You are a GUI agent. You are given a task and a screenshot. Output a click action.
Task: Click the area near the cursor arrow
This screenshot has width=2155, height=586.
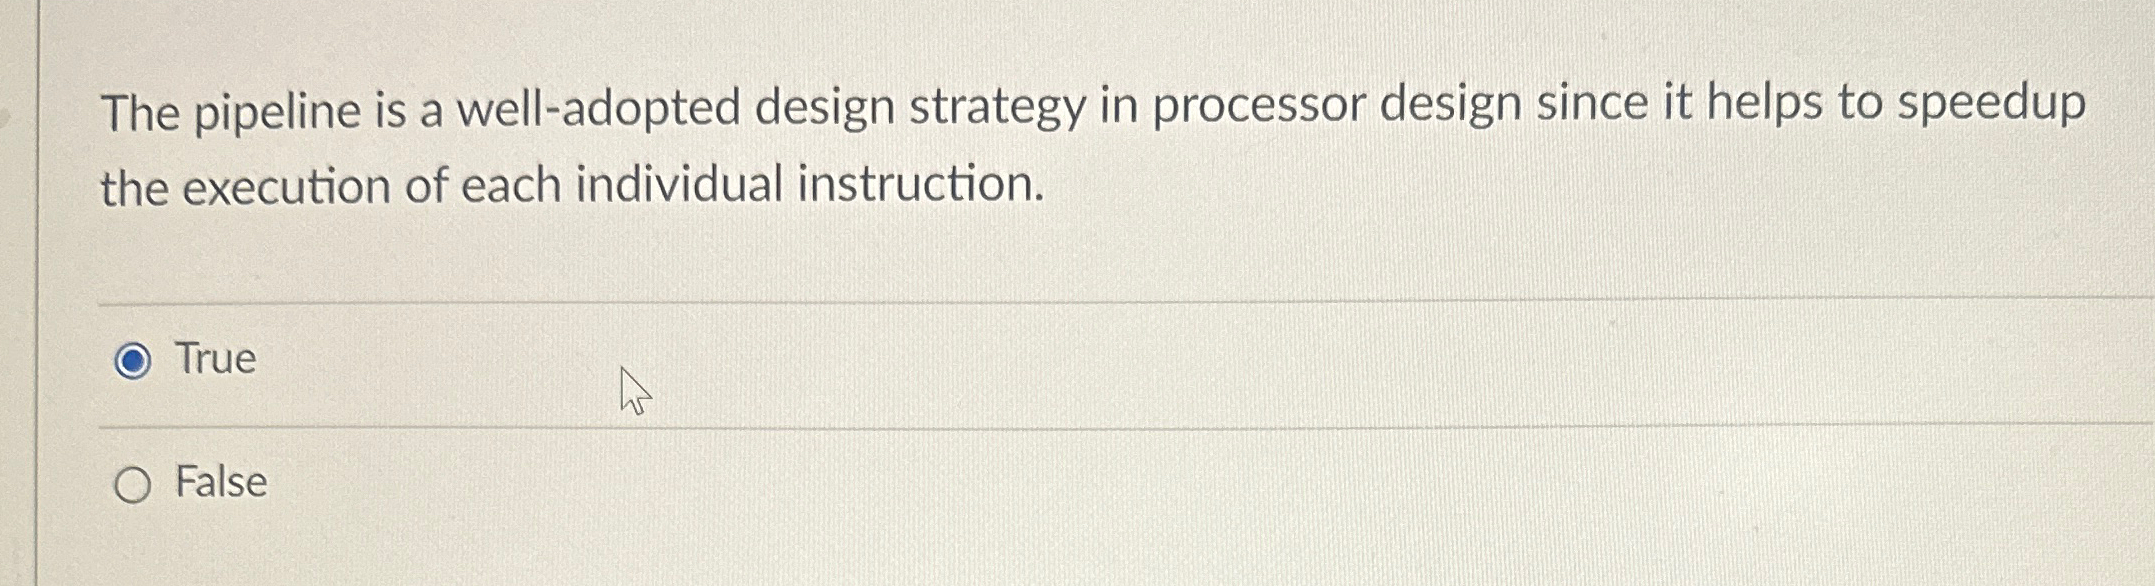pyautogui.click(x=633, y=392)
